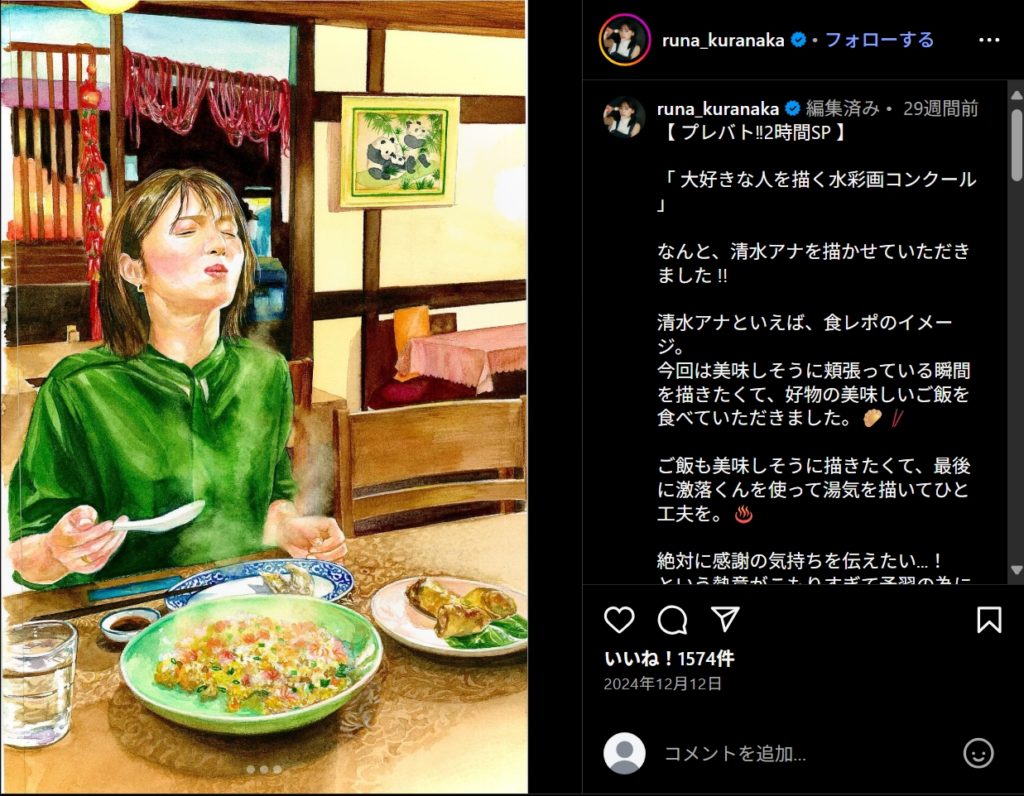Save post with the bookmark icon
Viewport: 1024px width, 796px height.
click(x=989, y=620)
